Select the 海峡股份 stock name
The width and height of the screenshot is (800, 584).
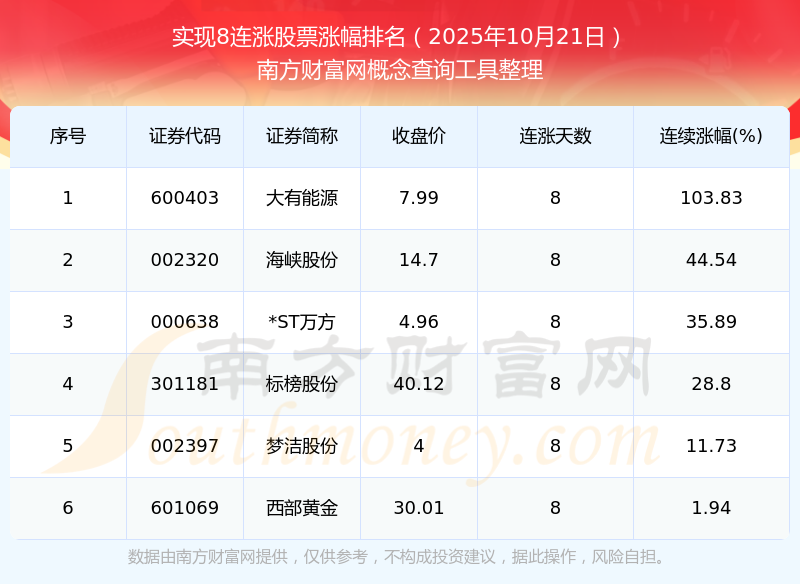click(x=302, y=260)
